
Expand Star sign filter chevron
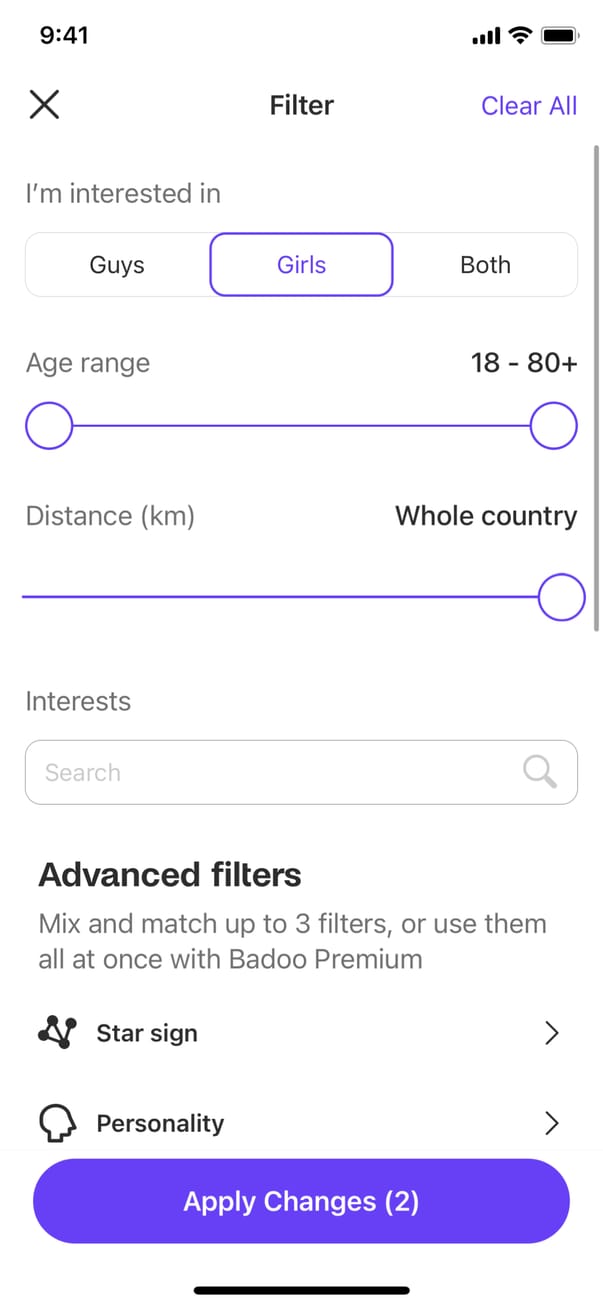[551, 1033]
